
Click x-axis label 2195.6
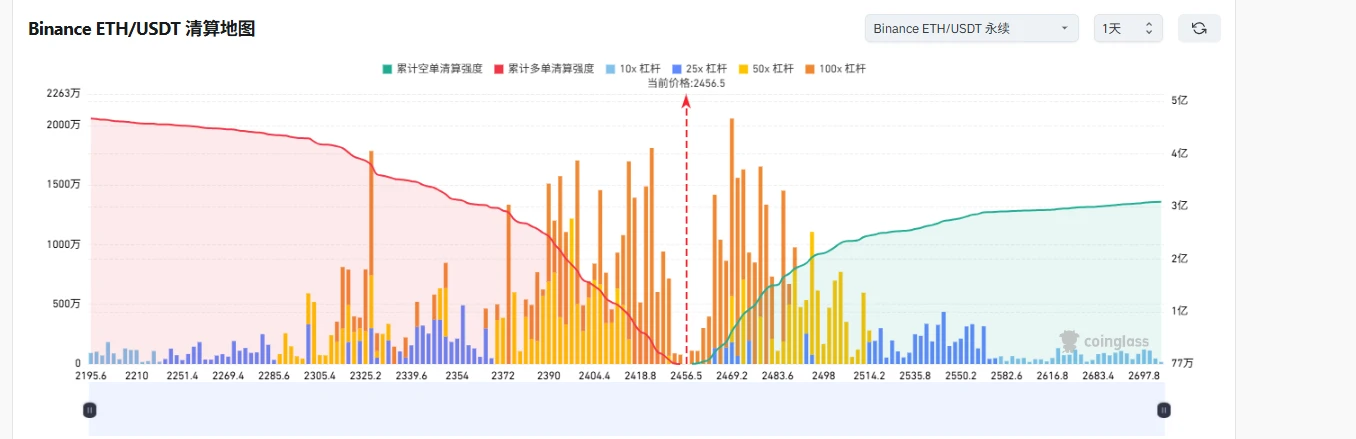tap(91, 376)
